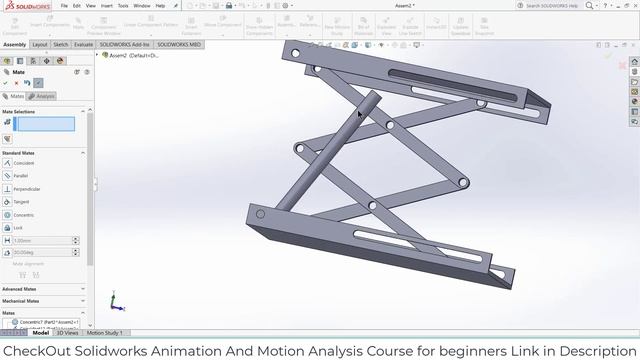Open the Motion Study 1 tab
Image resolution: width=640 pixels, height=360 pixels.
(x=104, y=333)
